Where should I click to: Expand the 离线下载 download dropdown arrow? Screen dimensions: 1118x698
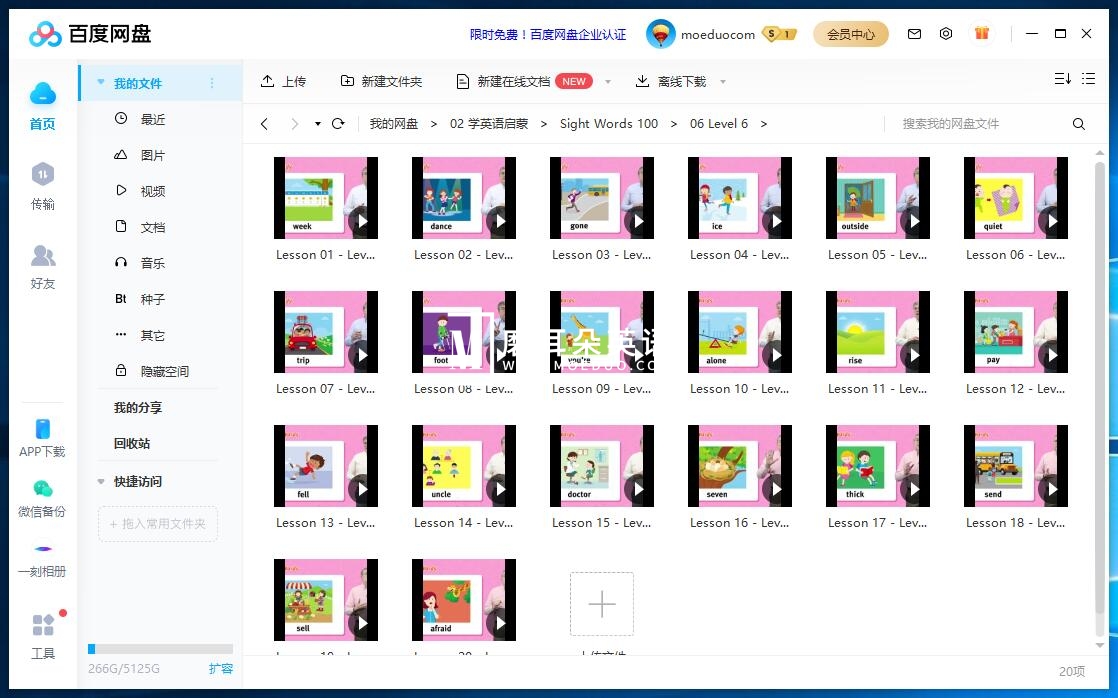[723, 82]
